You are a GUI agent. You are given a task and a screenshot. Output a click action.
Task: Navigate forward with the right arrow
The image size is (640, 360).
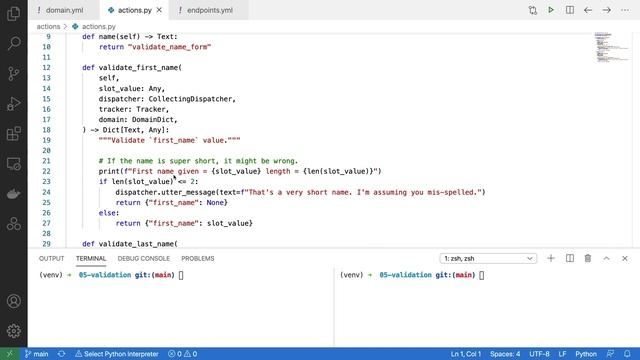607,10
